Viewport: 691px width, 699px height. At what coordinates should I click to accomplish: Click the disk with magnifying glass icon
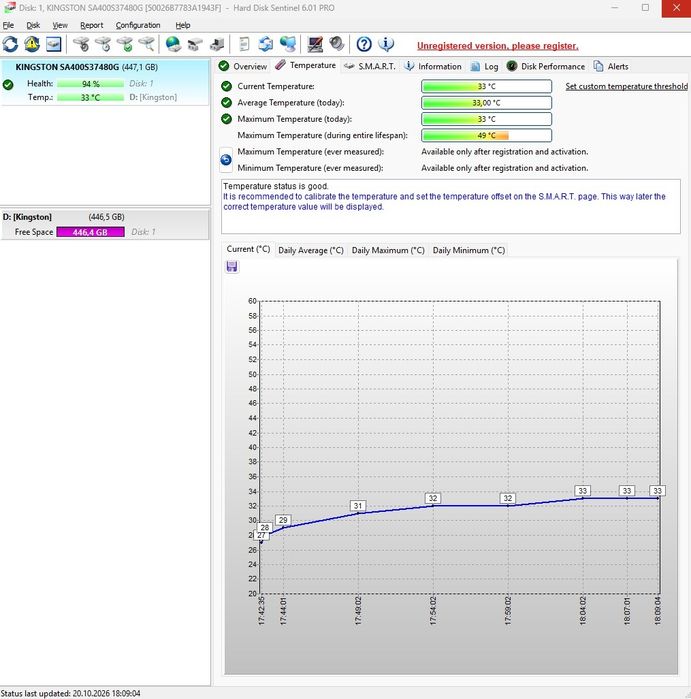(146, 44)
